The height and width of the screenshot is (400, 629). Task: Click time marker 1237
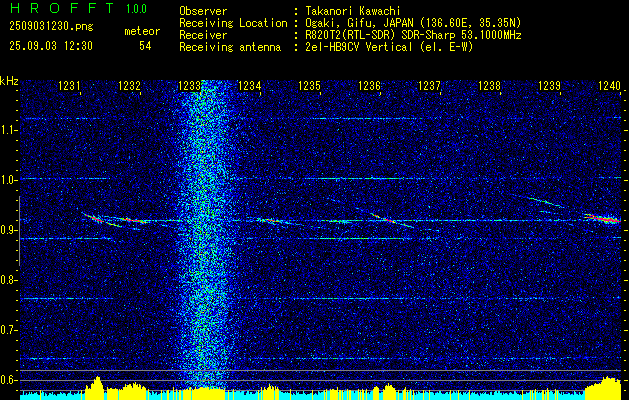click(429, 85)
